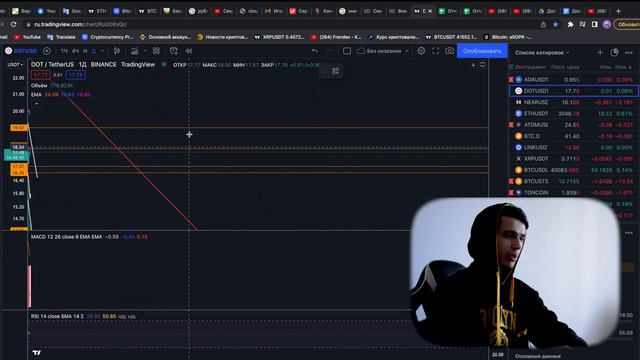
Task: Select the NEARUSDT watchlist row
Action: tap(573, 102)
